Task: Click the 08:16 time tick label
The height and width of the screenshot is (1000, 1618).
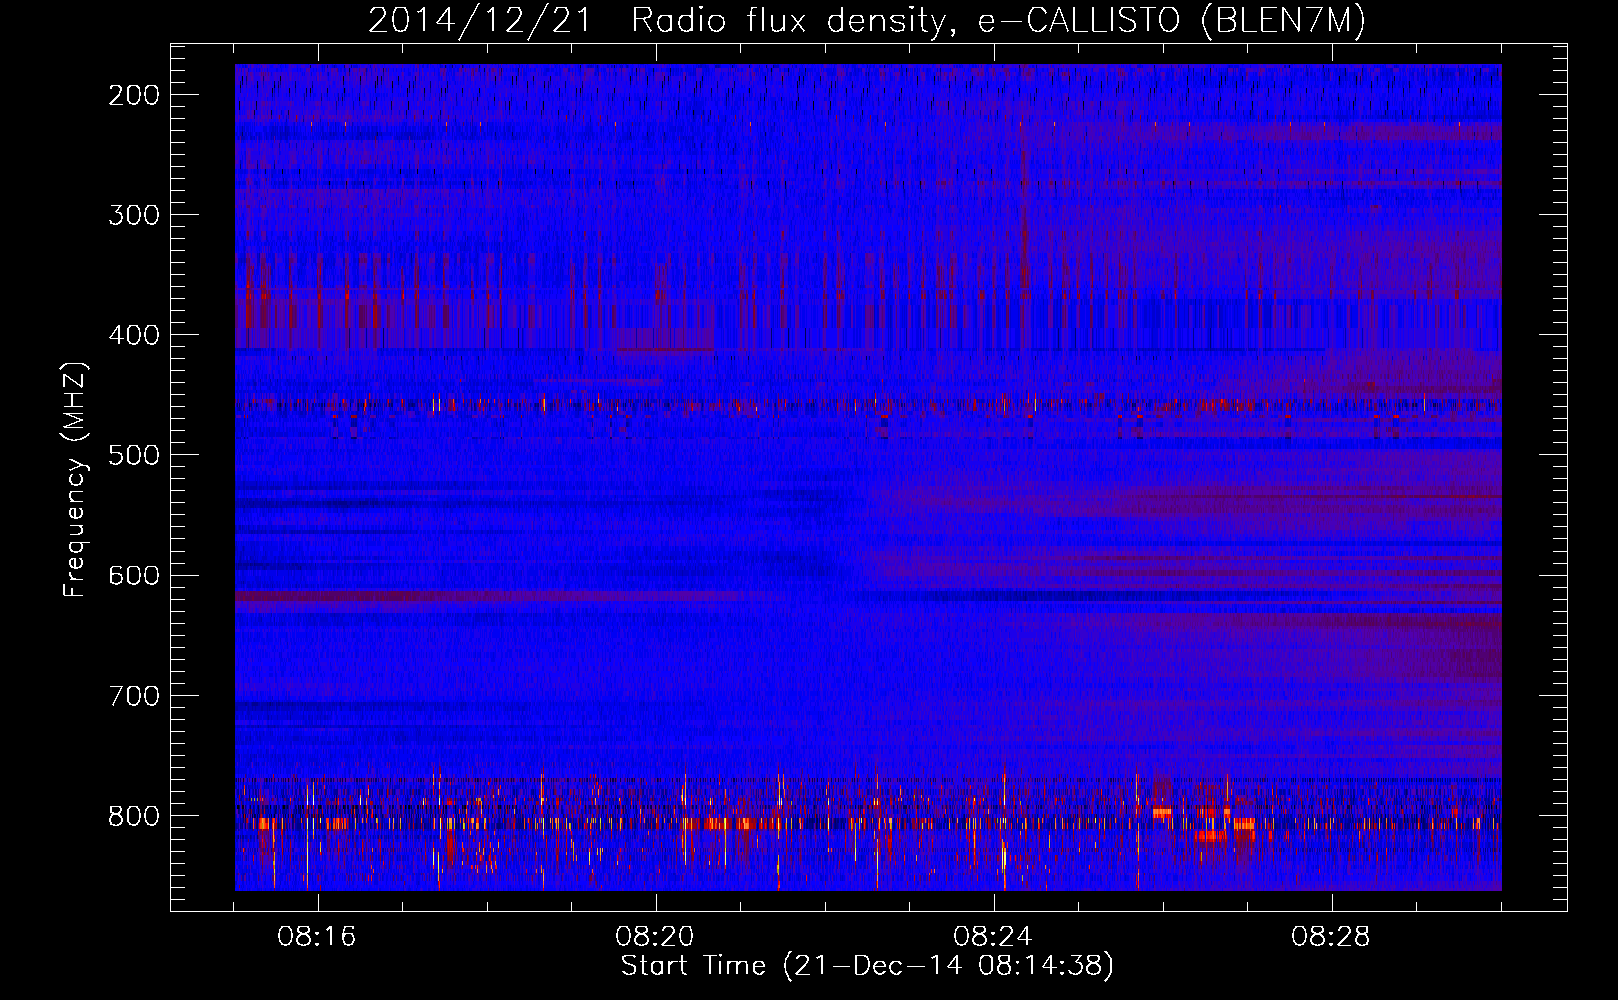Action: (317, 937)
